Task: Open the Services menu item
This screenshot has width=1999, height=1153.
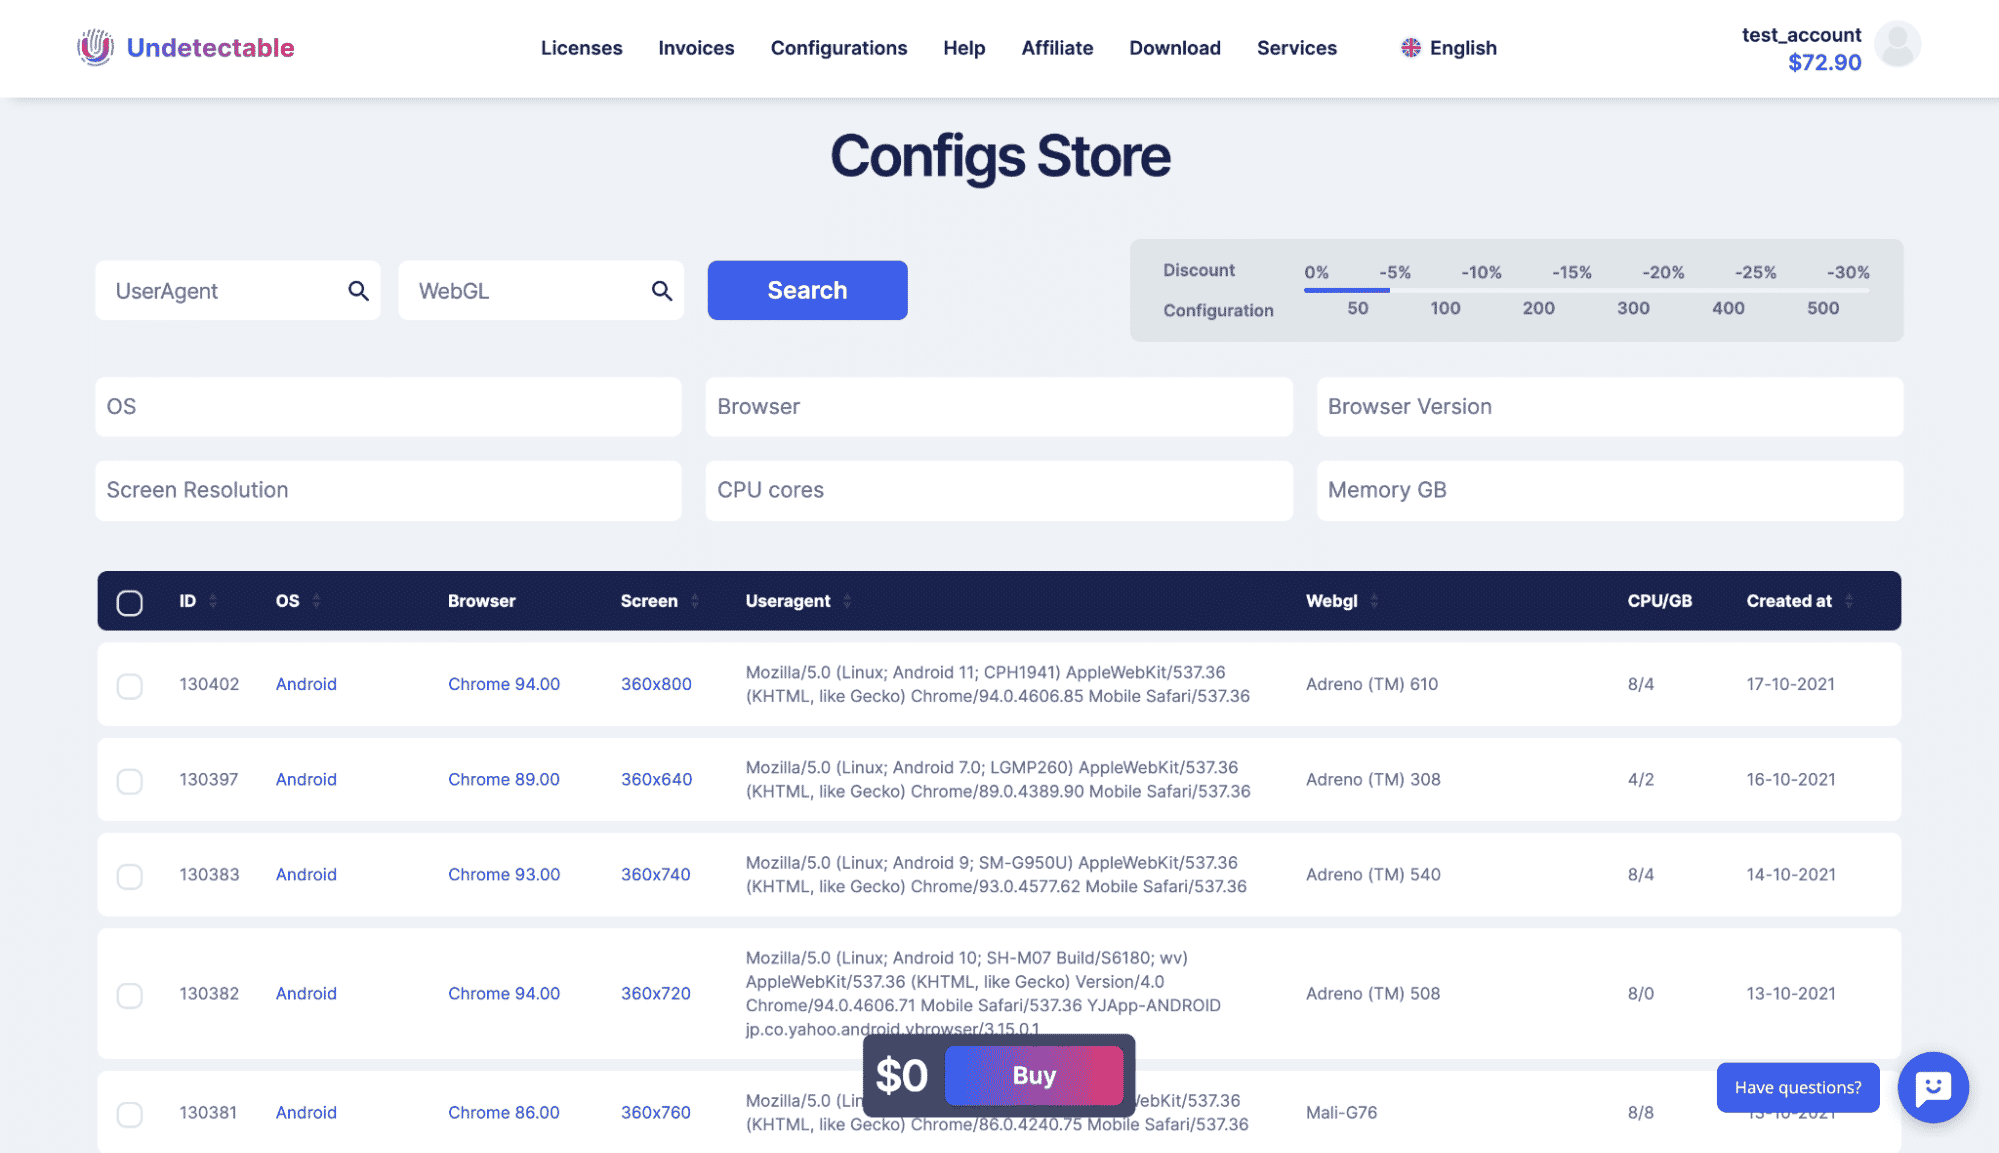Action: coord(1297,48)
